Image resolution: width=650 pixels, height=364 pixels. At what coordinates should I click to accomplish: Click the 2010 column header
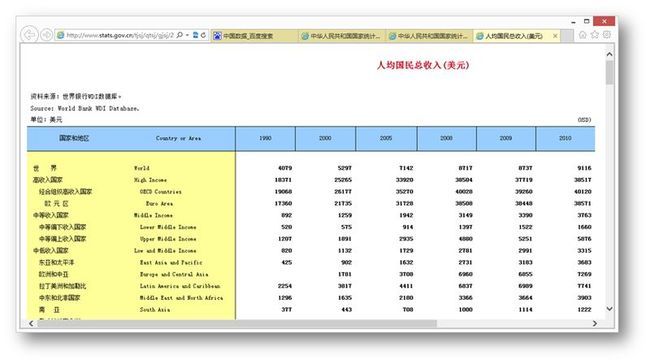[x=565, y=138]
